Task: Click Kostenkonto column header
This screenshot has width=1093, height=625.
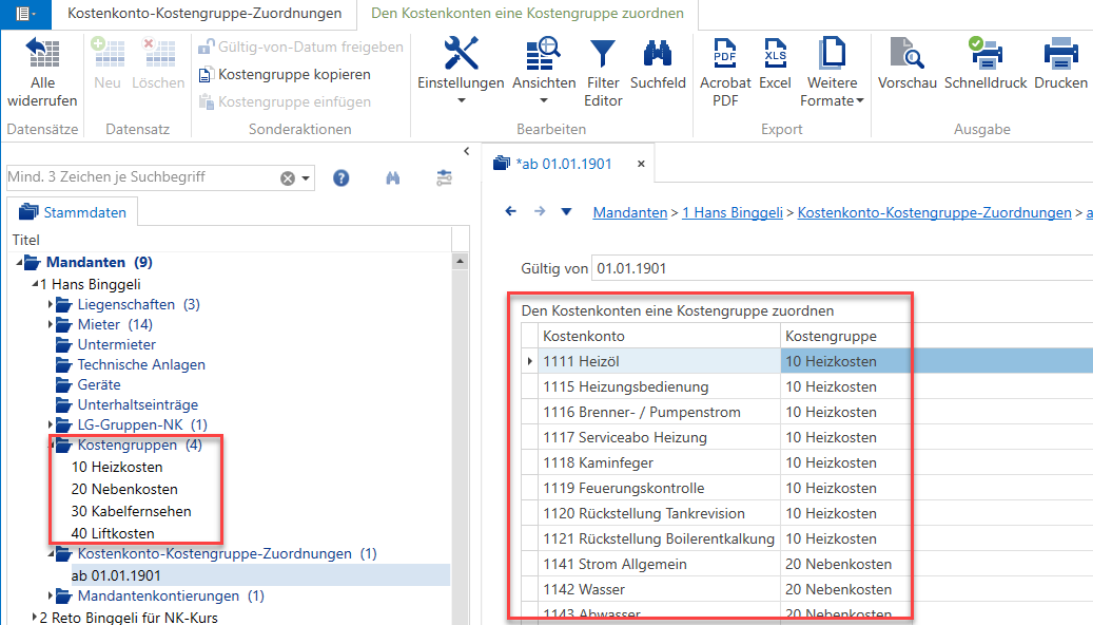Action: tap(659, 336)
